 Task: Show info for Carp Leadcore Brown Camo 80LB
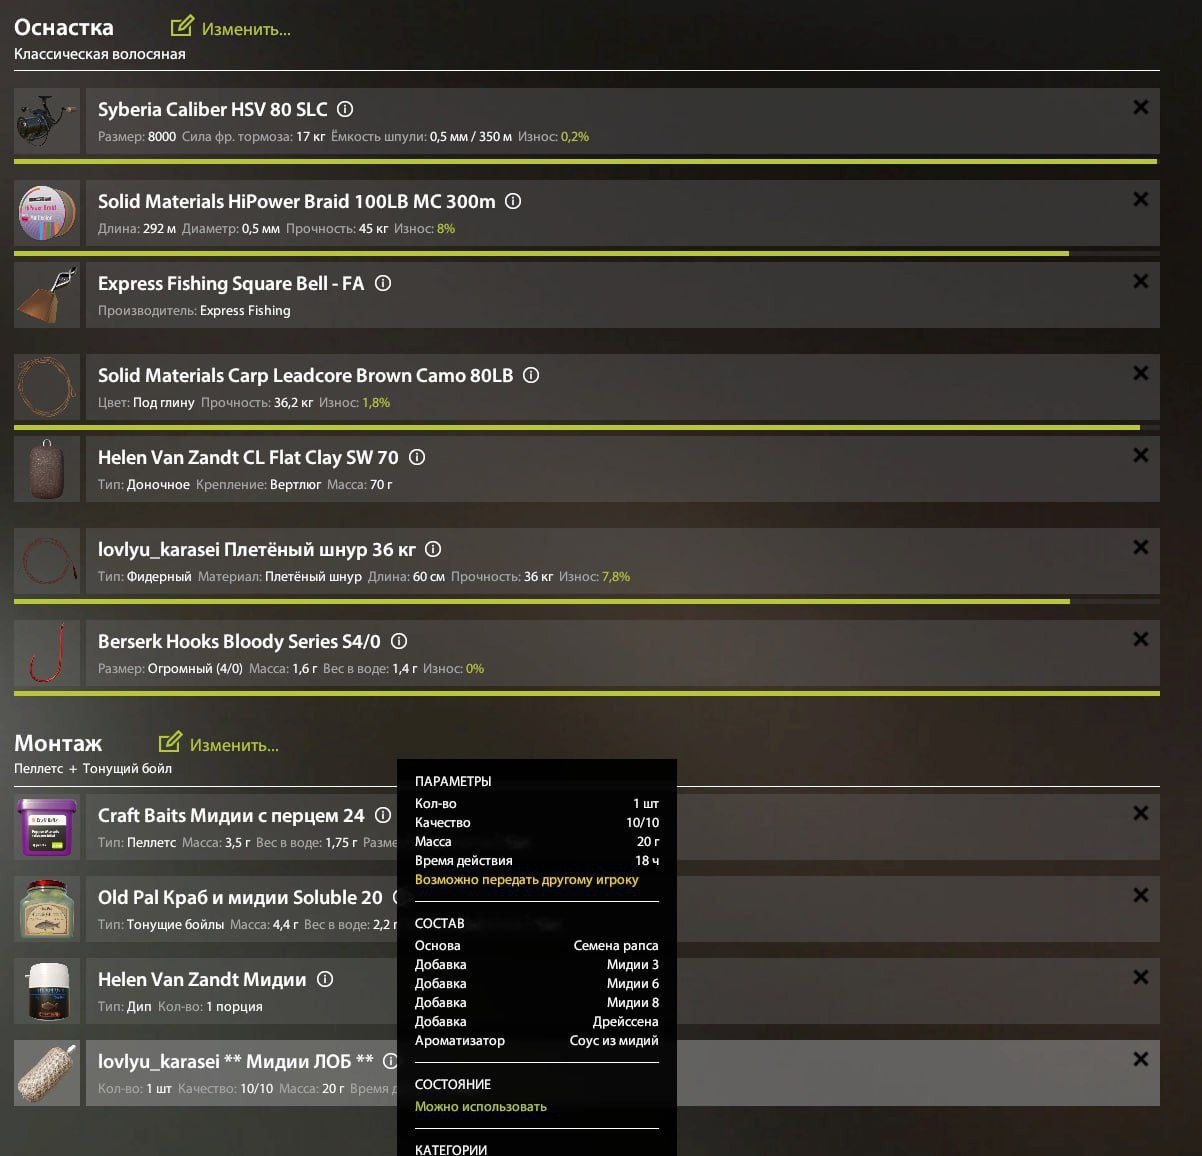click(531, 375)
